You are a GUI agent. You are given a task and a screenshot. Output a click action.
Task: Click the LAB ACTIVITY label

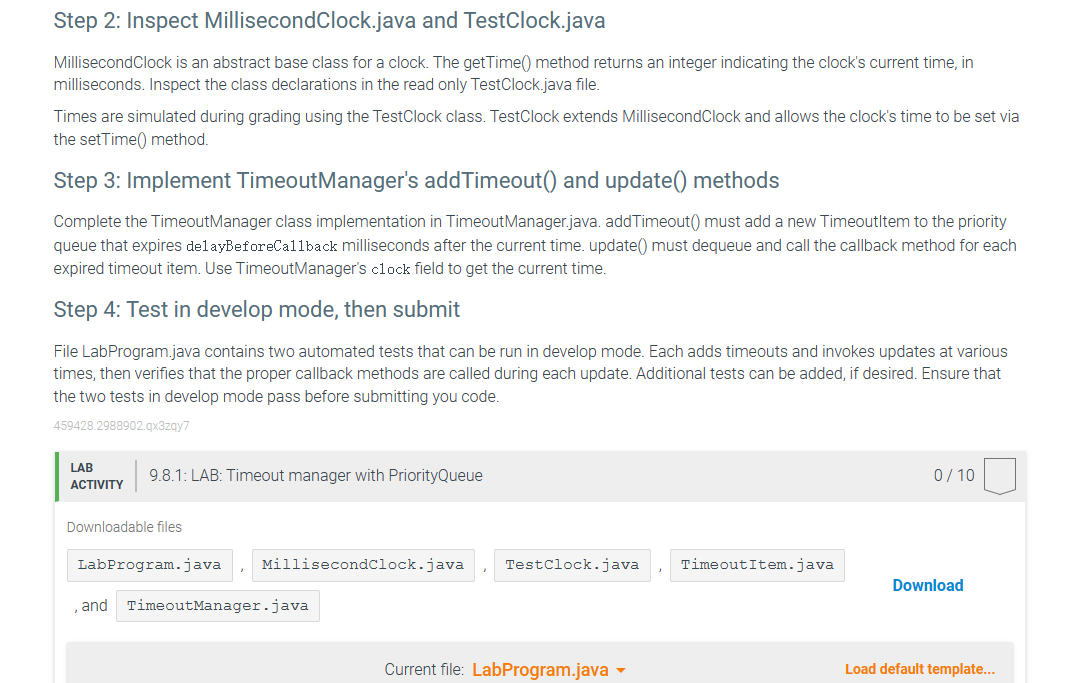96,476
